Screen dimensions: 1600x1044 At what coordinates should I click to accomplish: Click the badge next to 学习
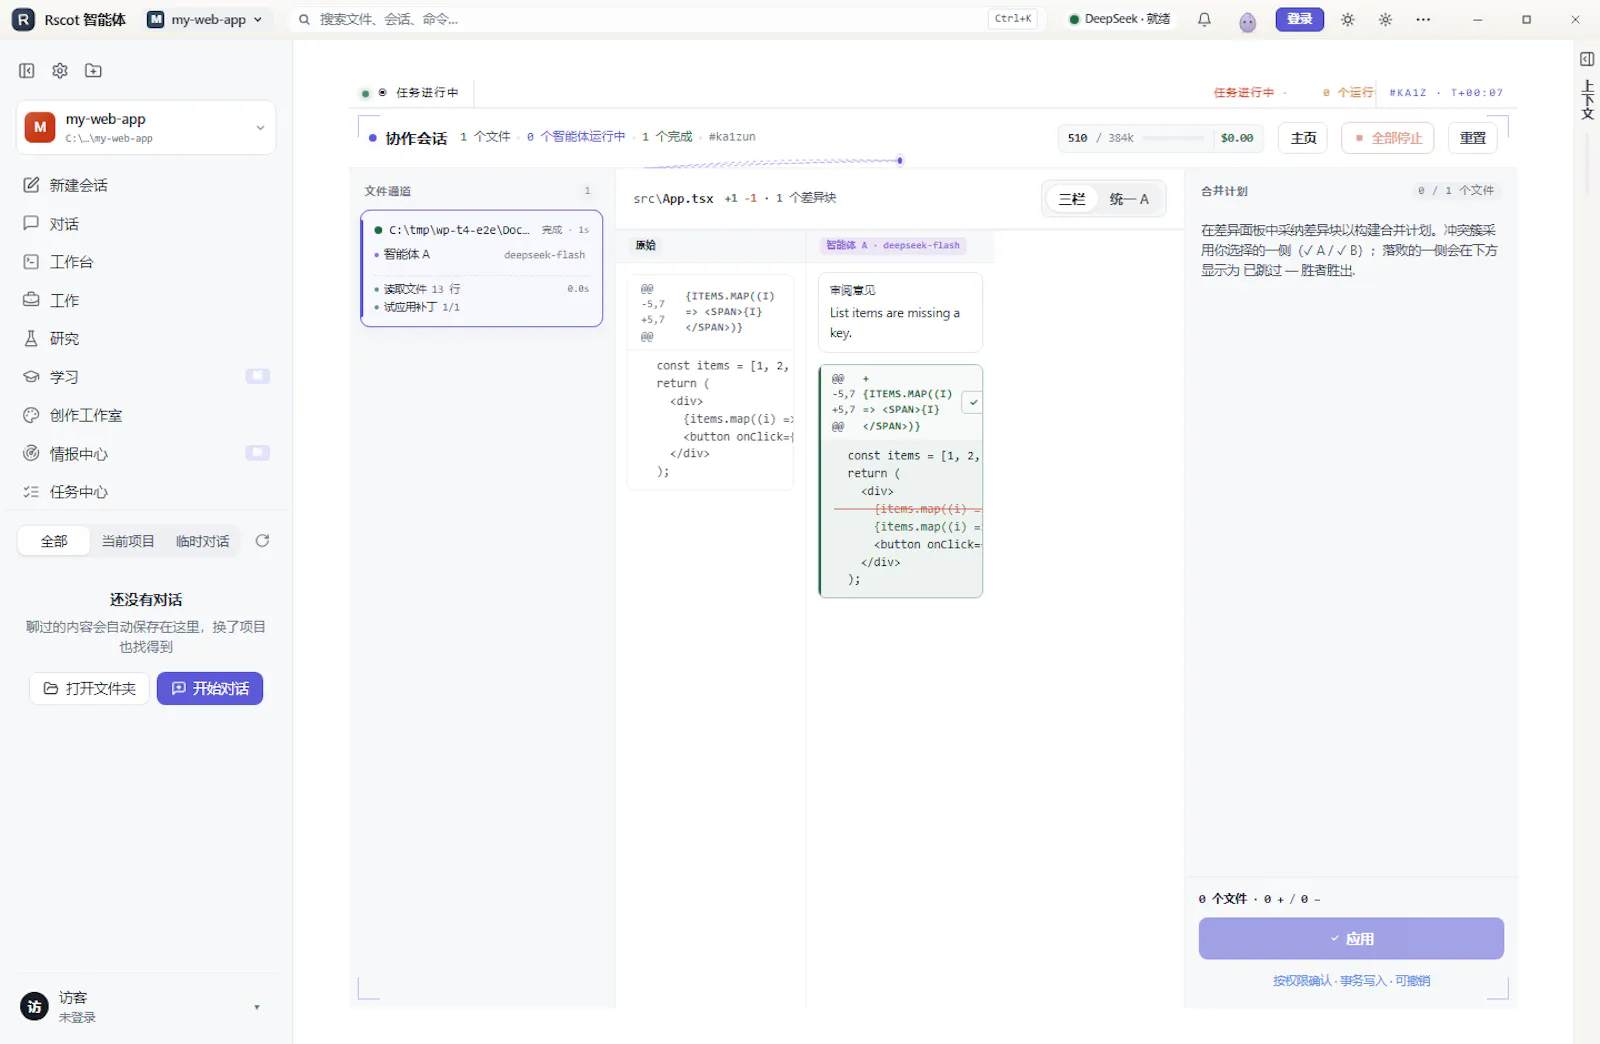(257, 376)
